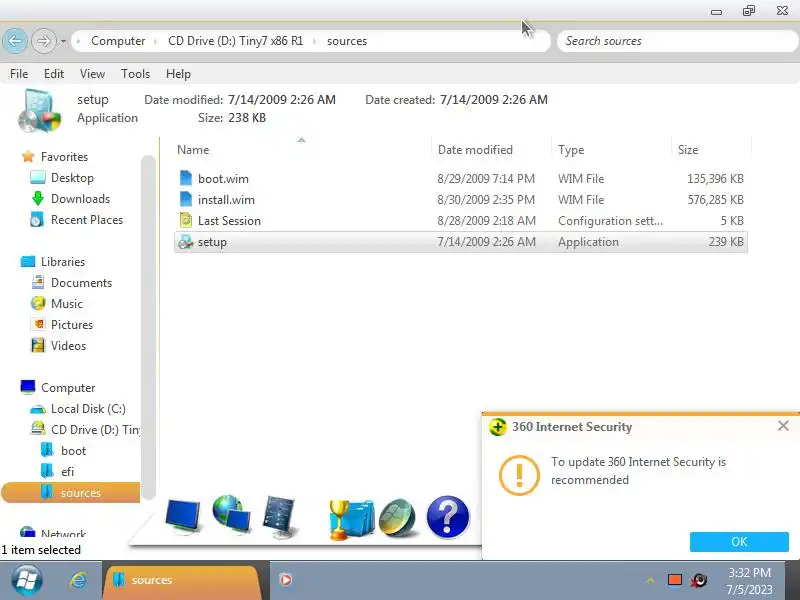Select the Last Session settings file icon
800x600 pixels.
point(186,220)
